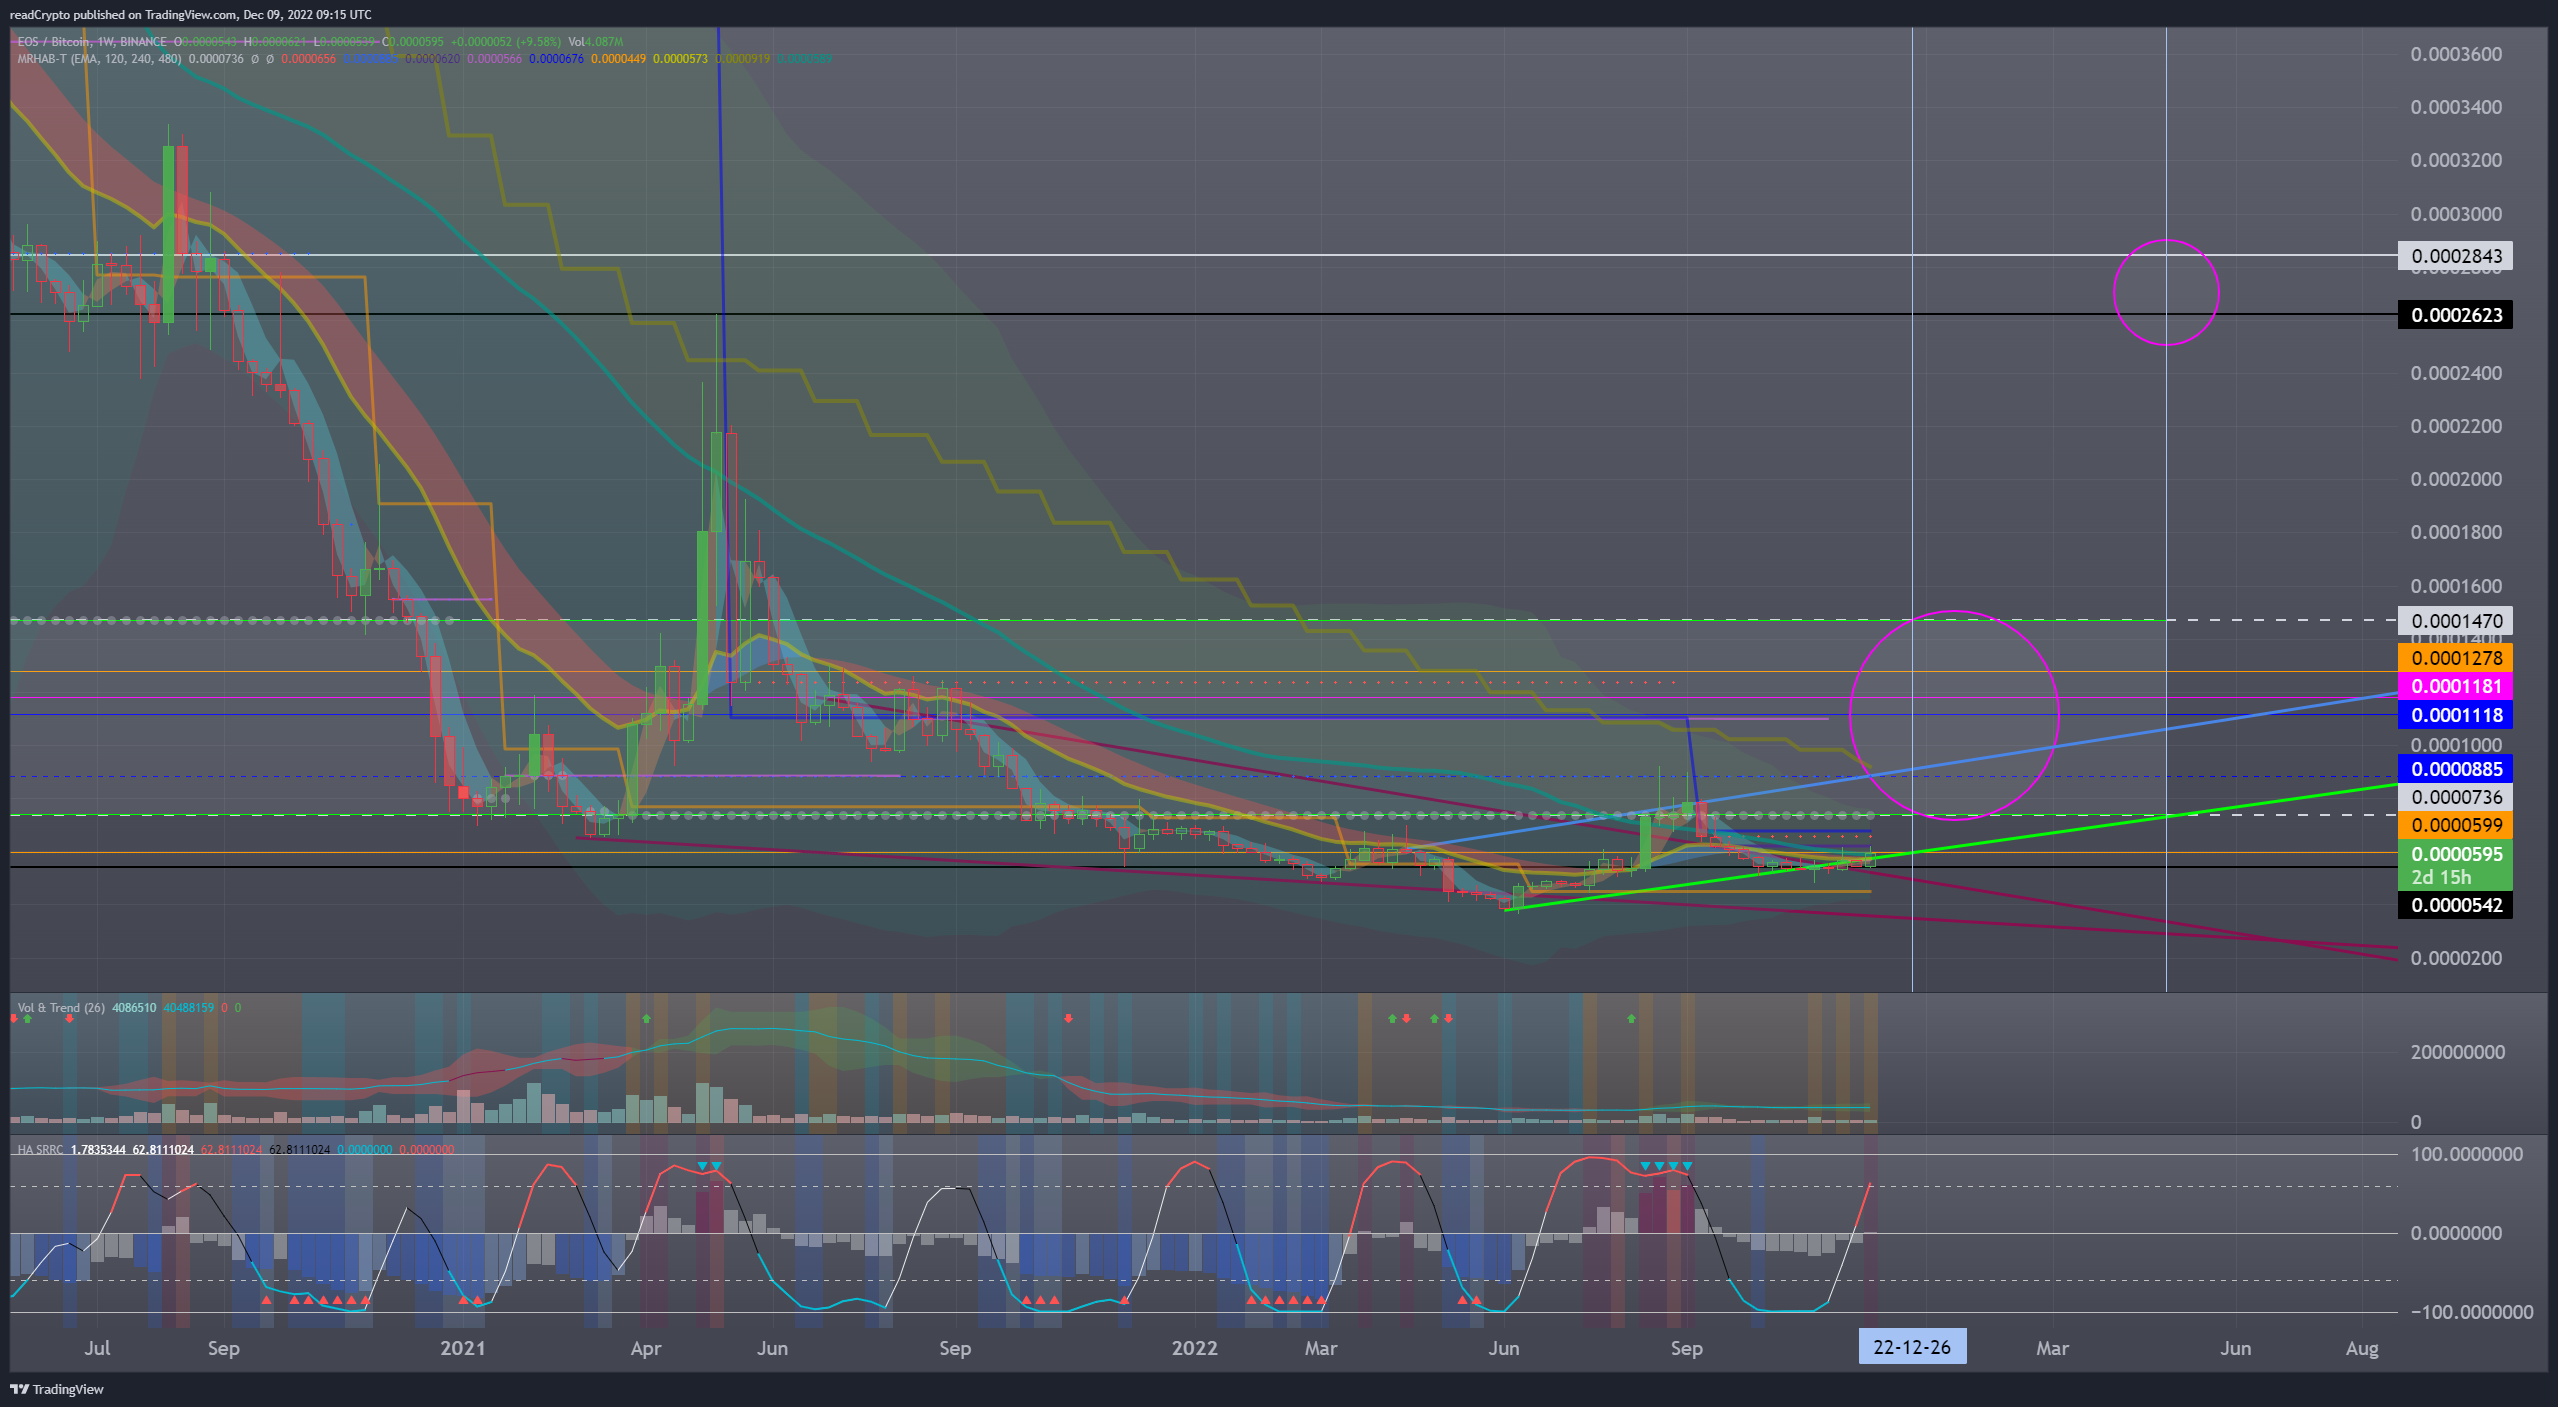Click the 2d 15h countdown label

click(x=2440, y=877)
